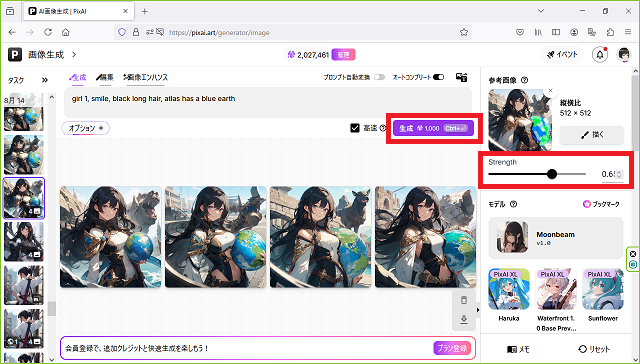Open the fourth generated image
The image size is (640, 364).
point(425,237)
